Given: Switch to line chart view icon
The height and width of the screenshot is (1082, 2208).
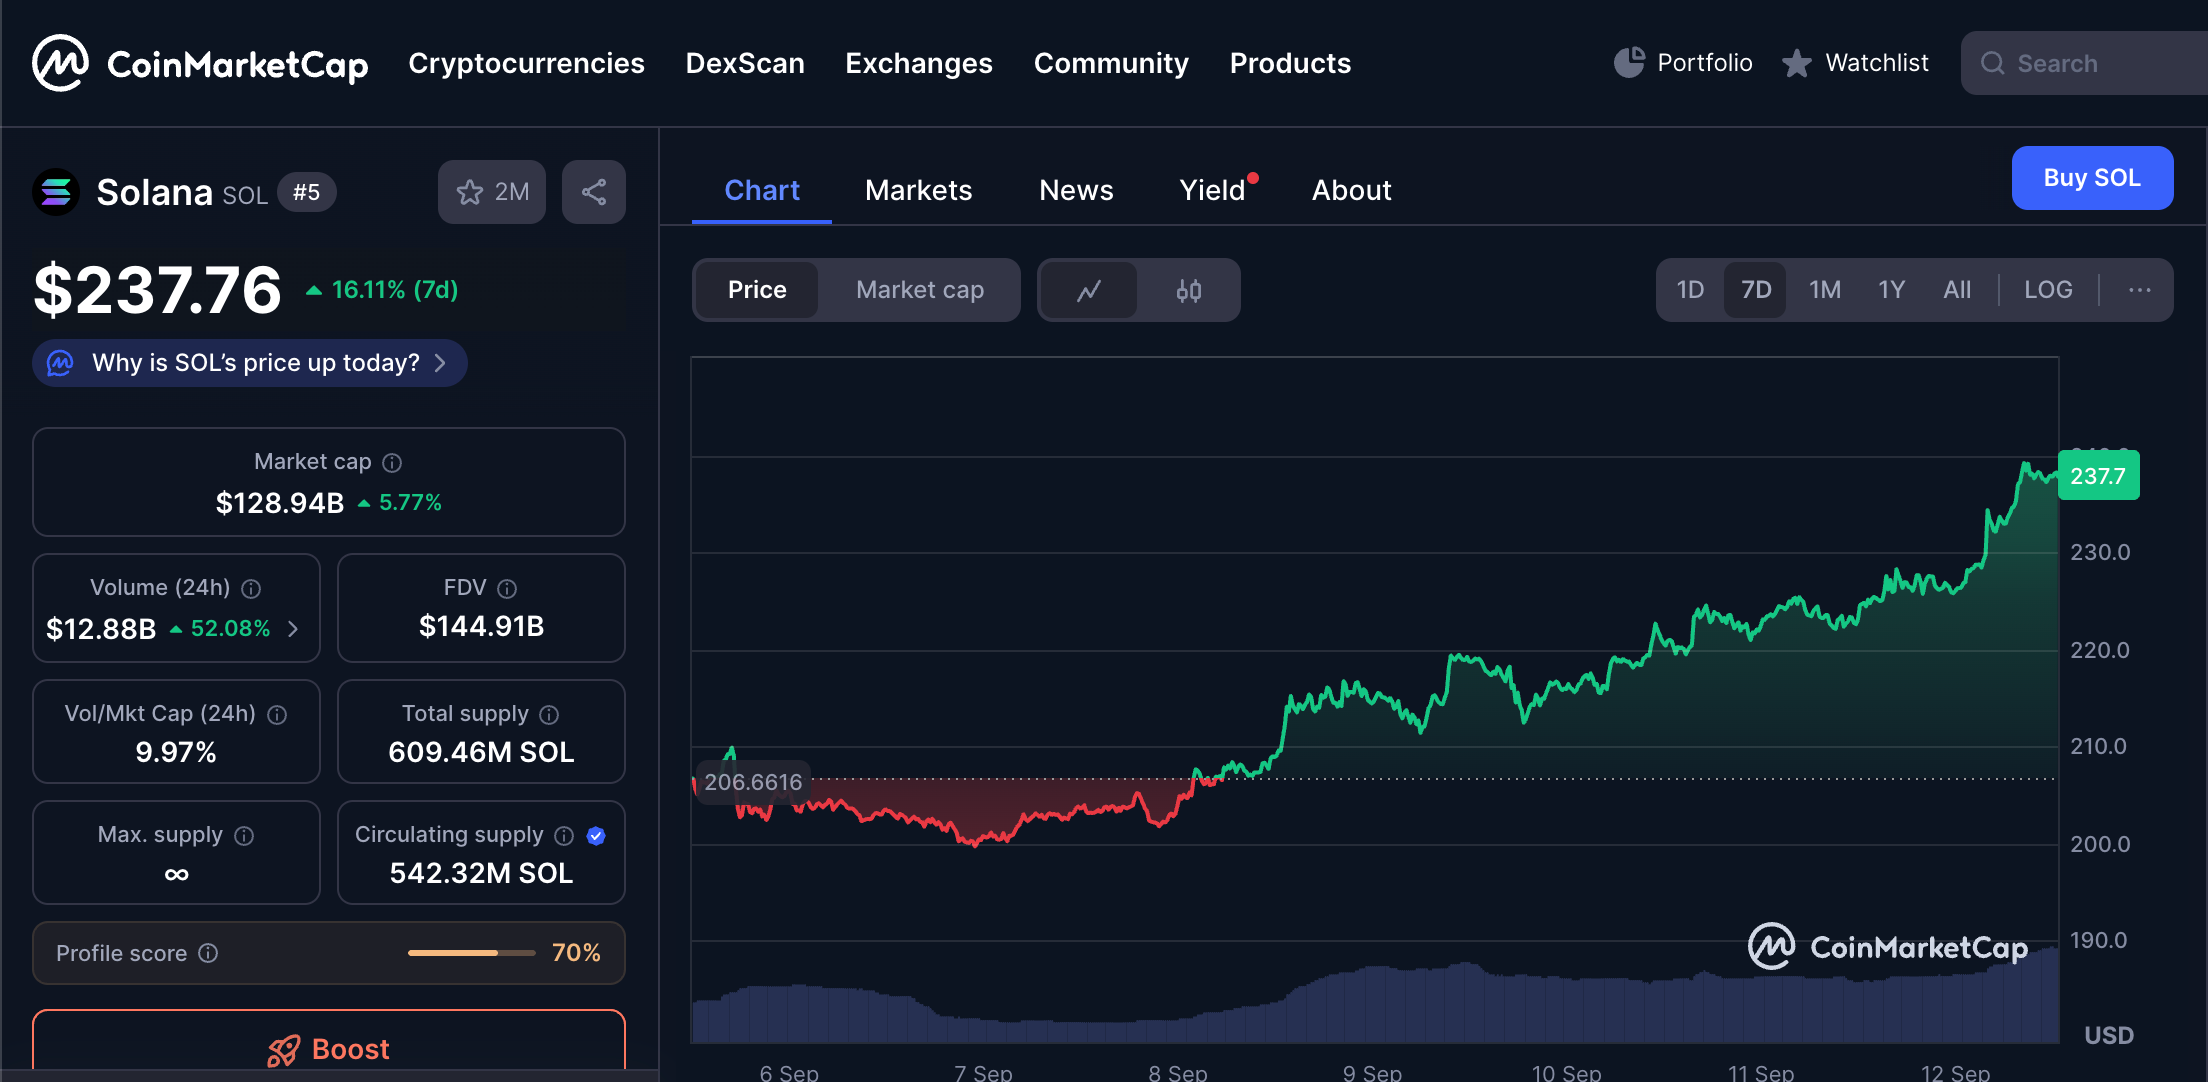Looking at the screenshot, I should point(1089,290).
